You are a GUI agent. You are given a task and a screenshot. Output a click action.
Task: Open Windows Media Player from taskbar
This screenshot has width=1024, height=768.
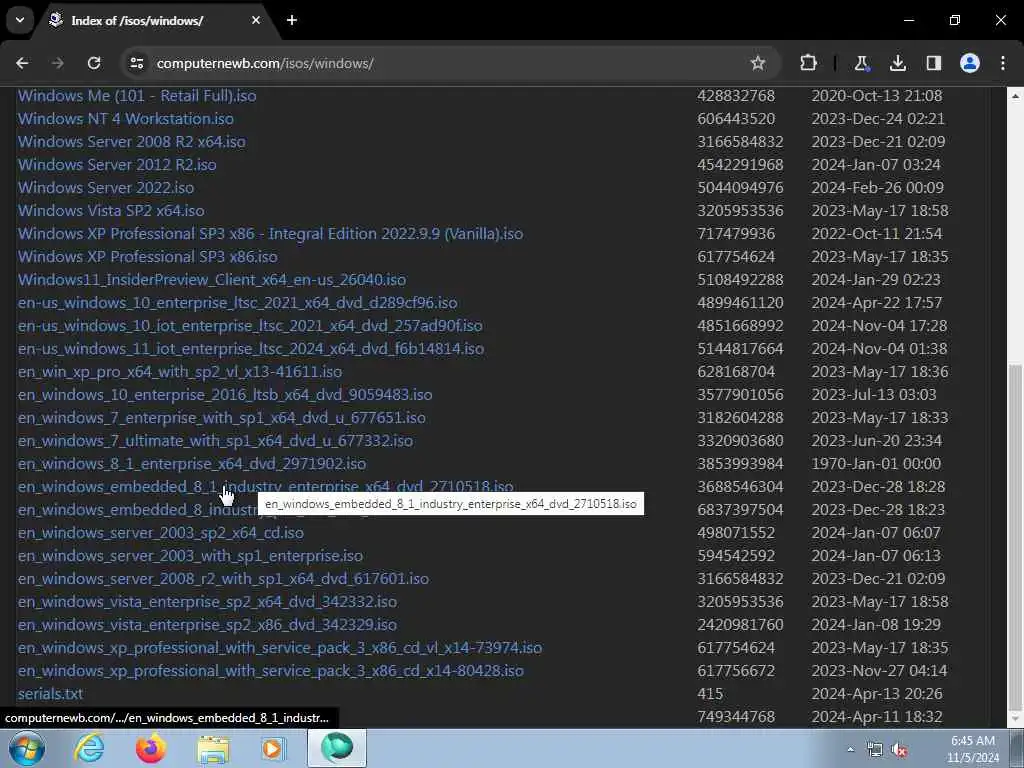[x=274, y=748]
